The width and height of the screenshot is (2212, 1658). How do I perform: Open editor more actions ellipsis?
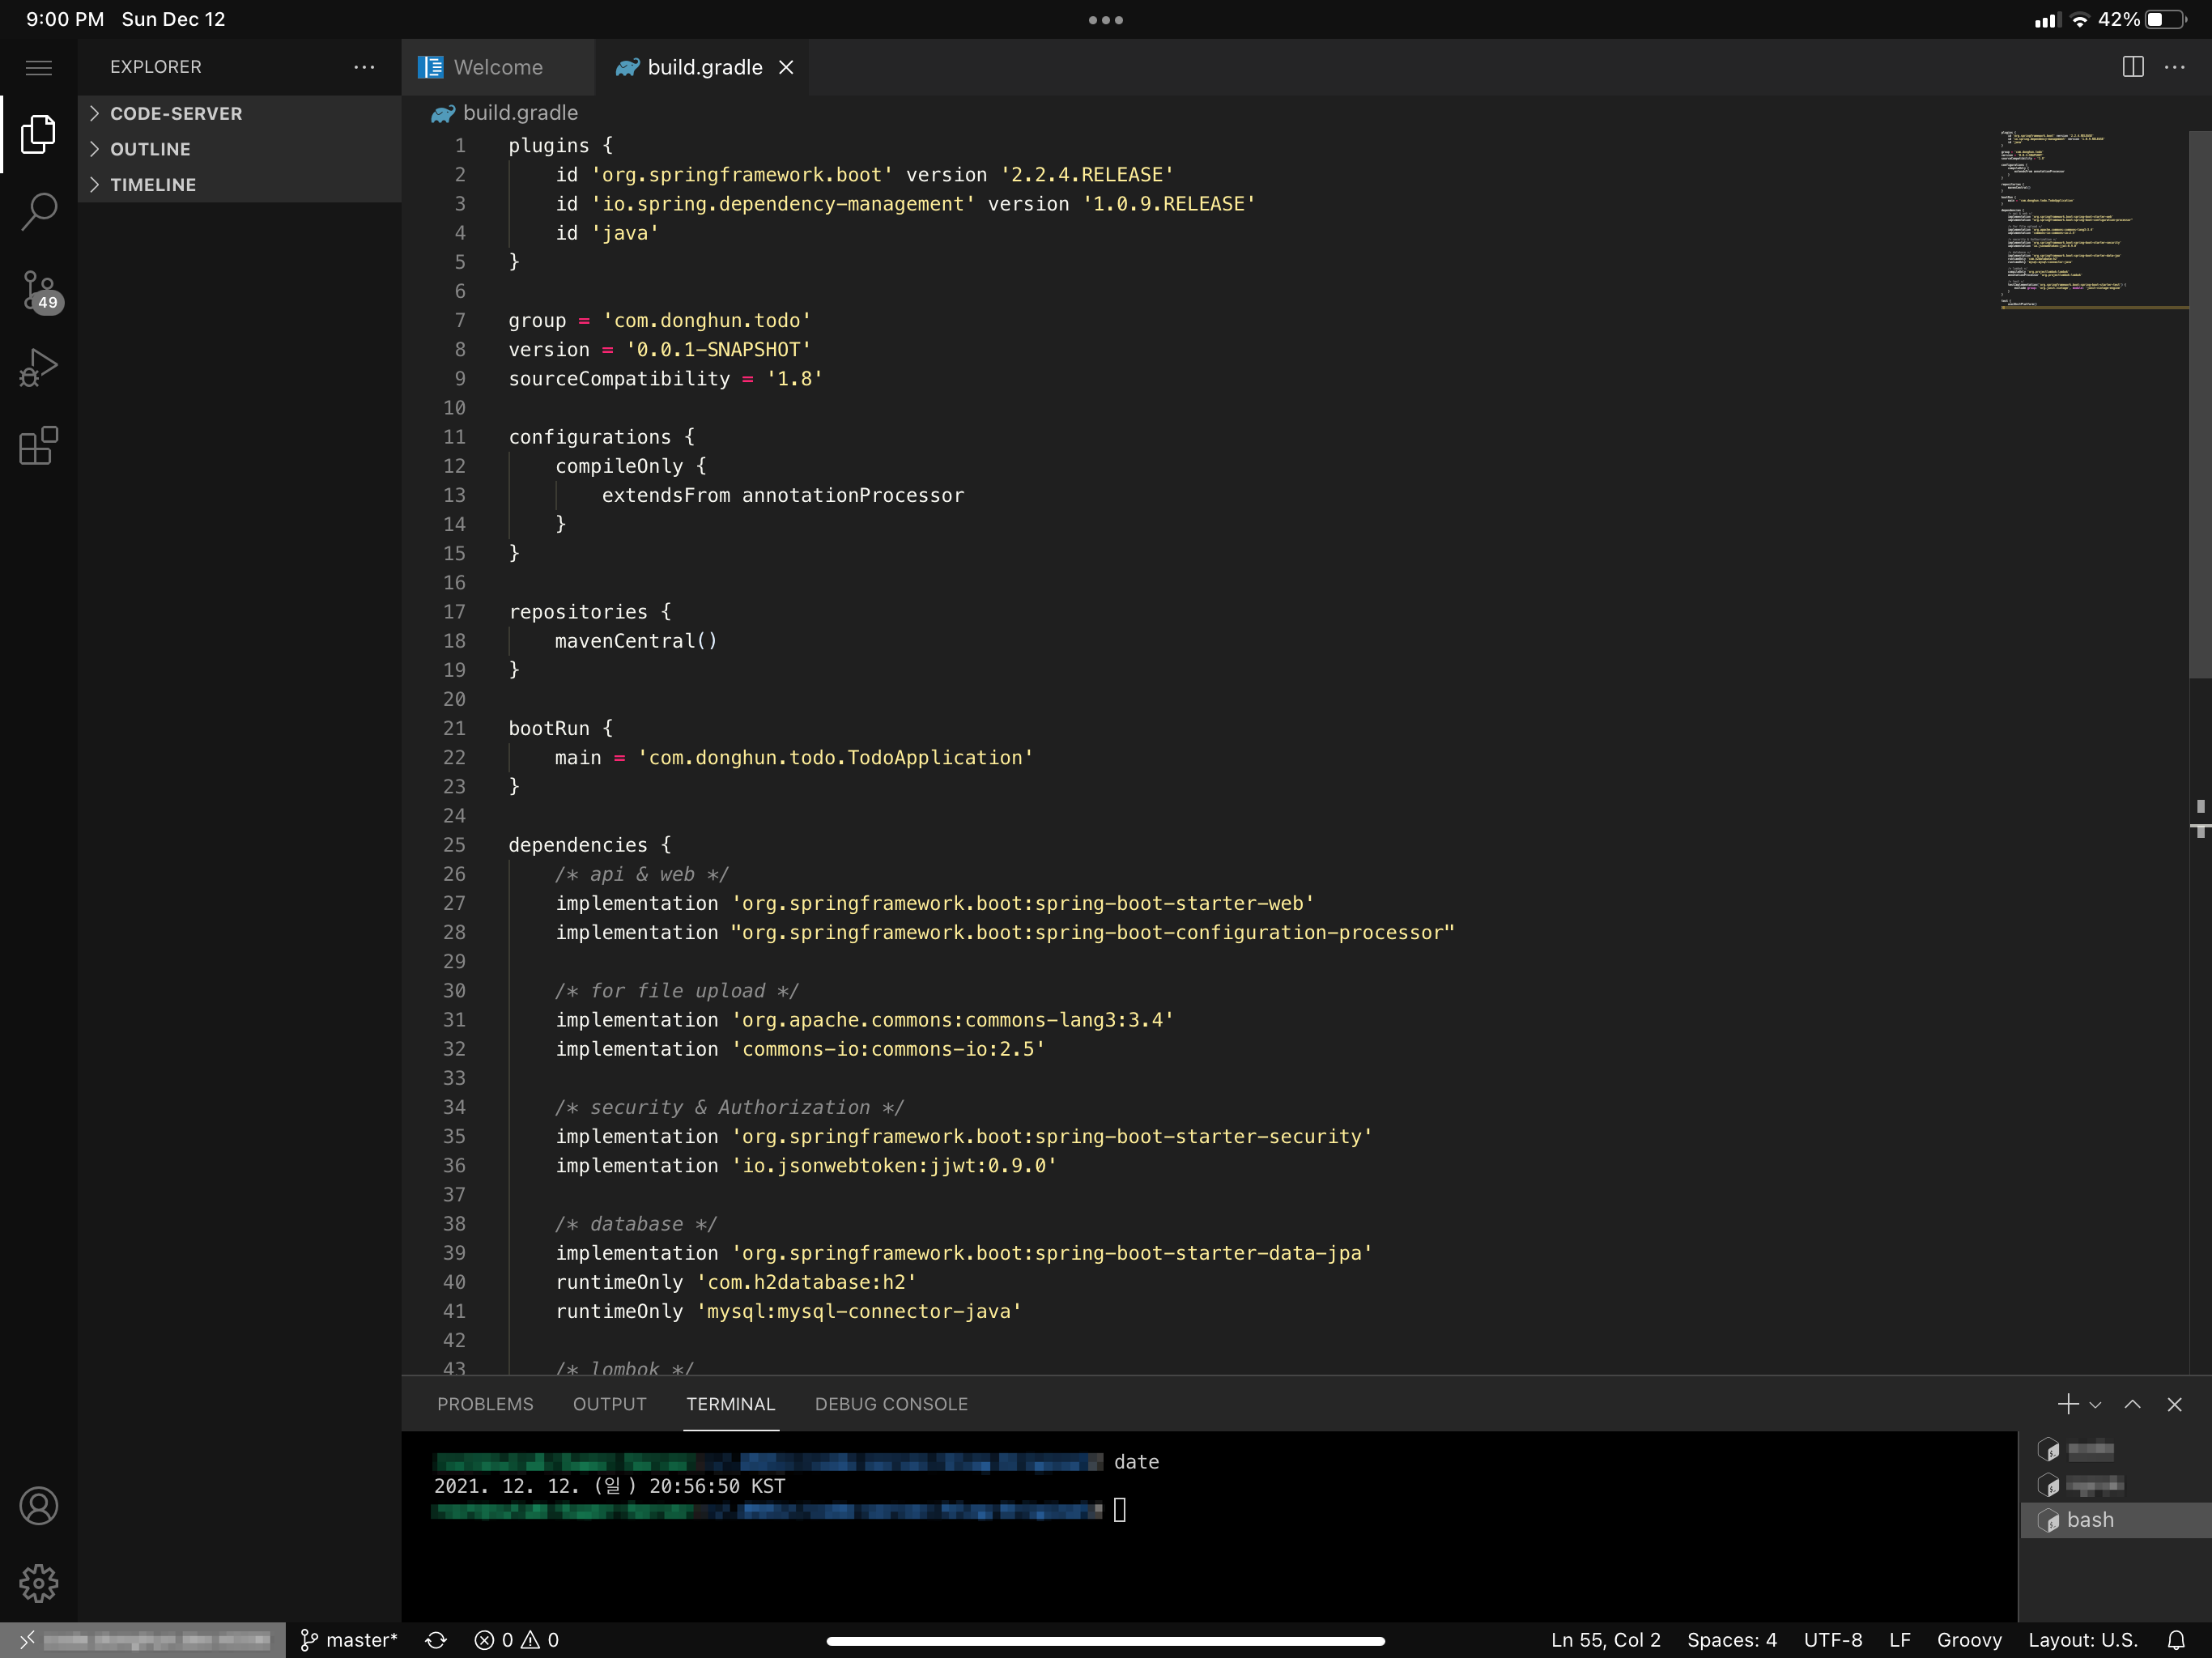tap(2175, 67)
